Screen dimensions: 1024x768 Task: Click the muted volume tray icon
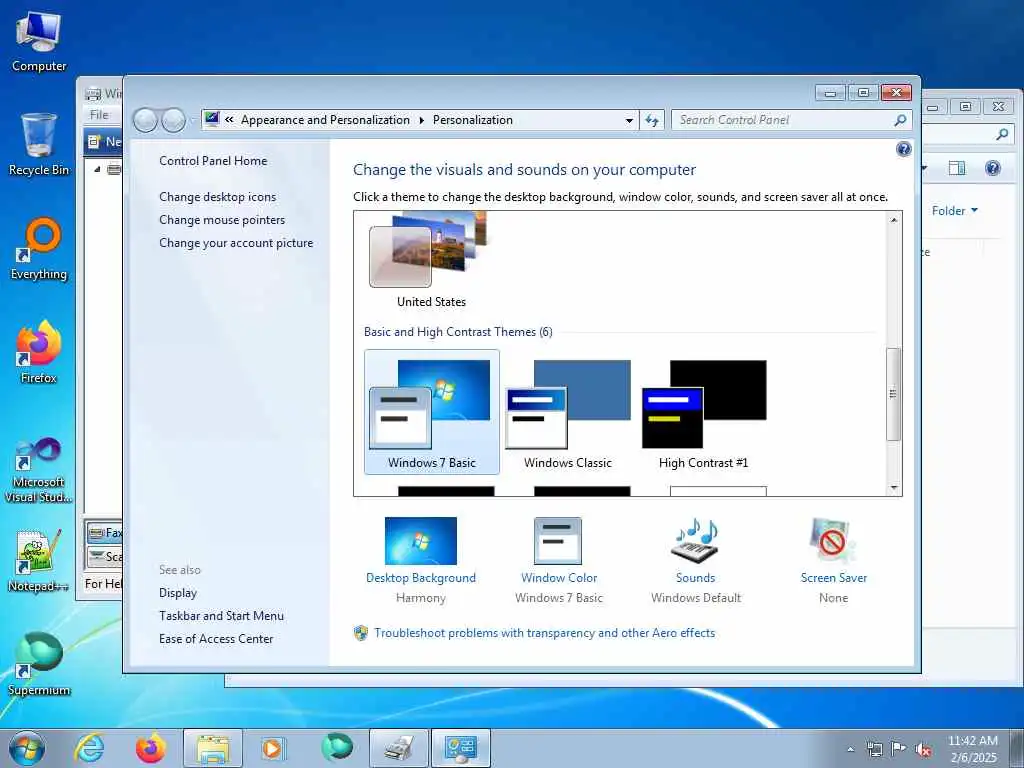923,749
